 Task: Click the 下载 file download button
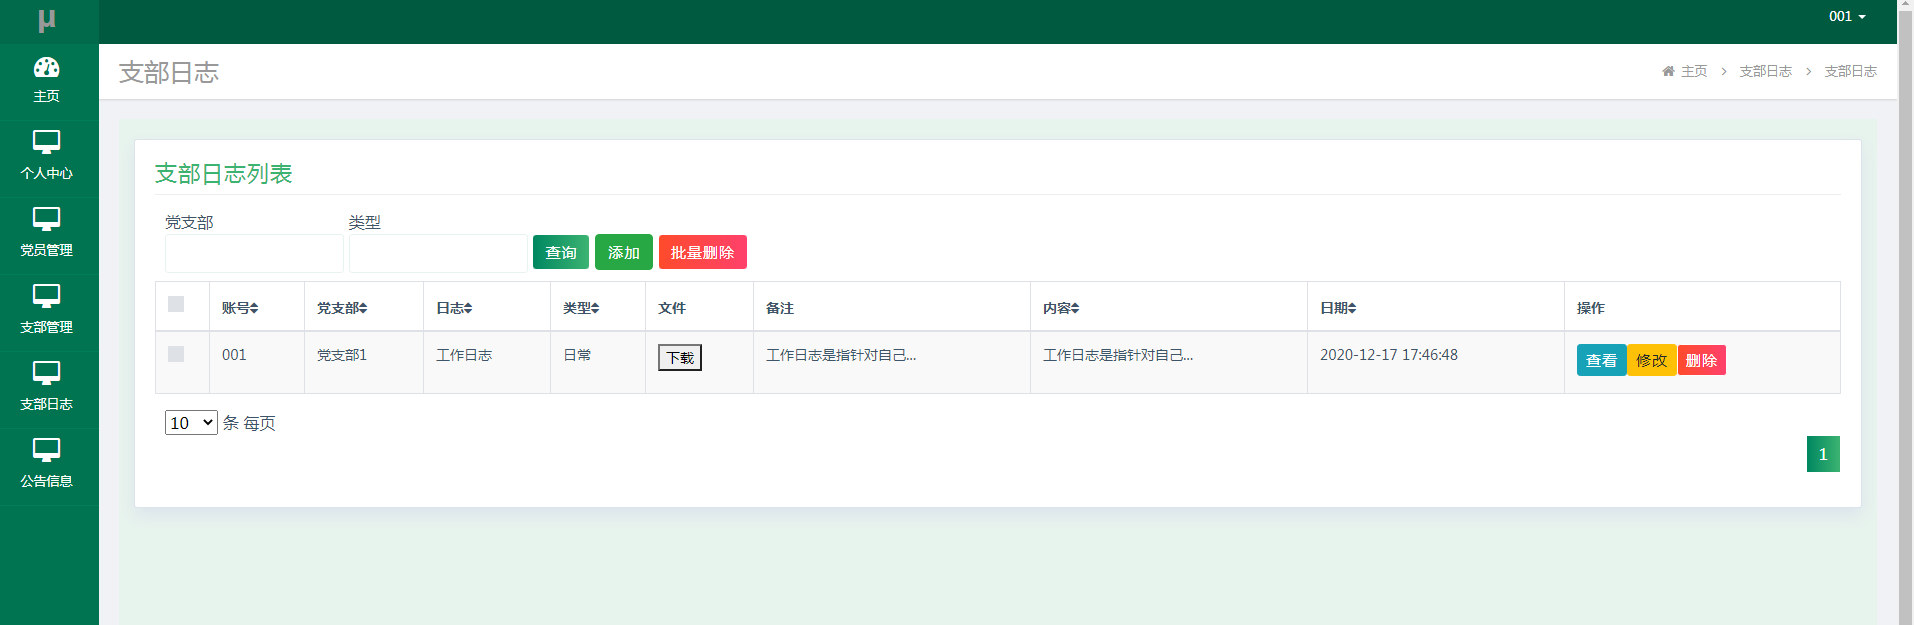(680, 357)
